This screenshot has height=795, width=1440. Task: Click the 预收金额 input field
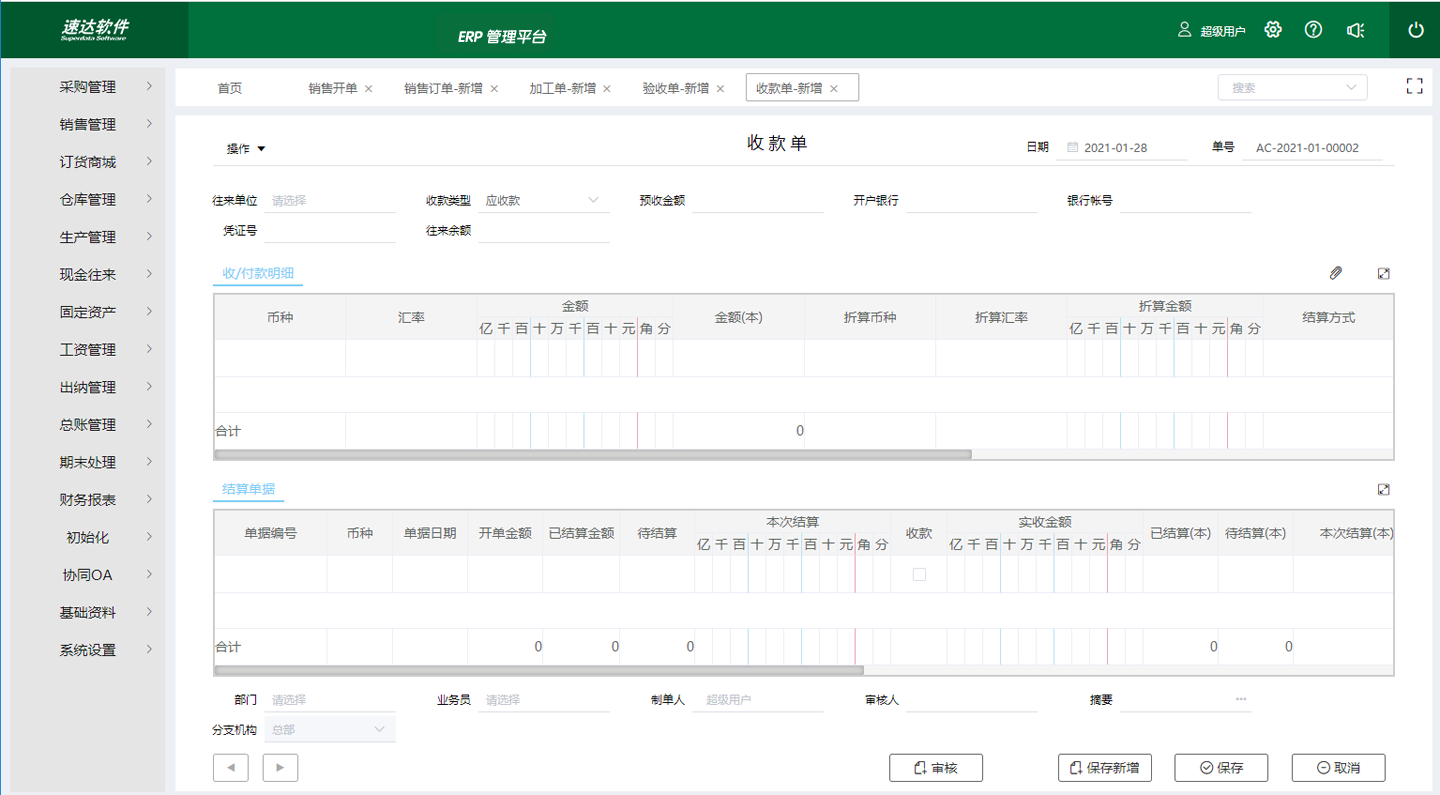point(757,200)
